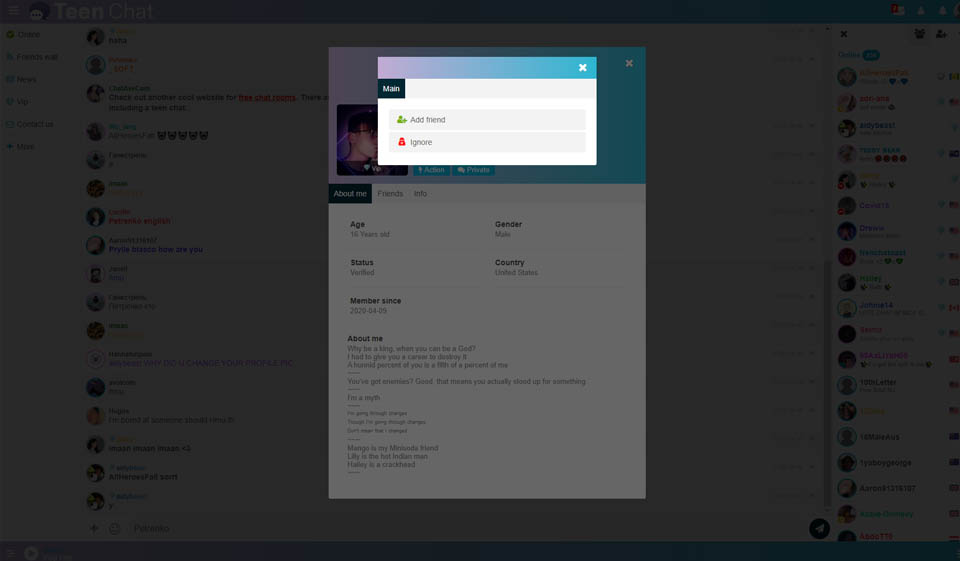960x561 pixels.
Task: Click the send message paper plane icon
Action: pyautogui.click(x=819, y=528)
